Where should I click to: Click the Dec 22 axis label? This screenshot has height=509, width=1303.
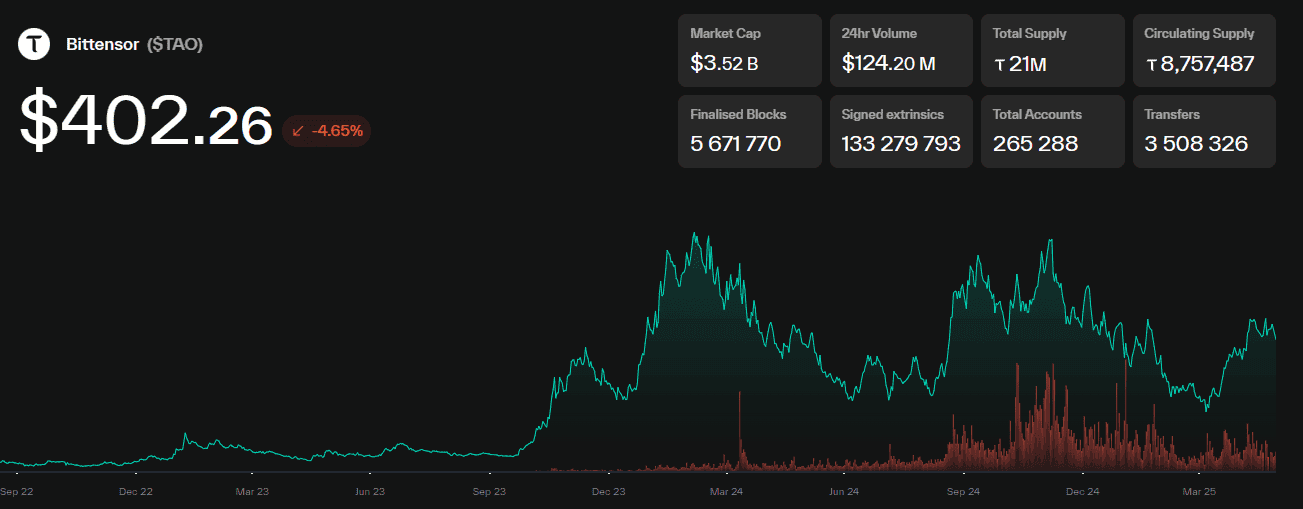[135, 492]
